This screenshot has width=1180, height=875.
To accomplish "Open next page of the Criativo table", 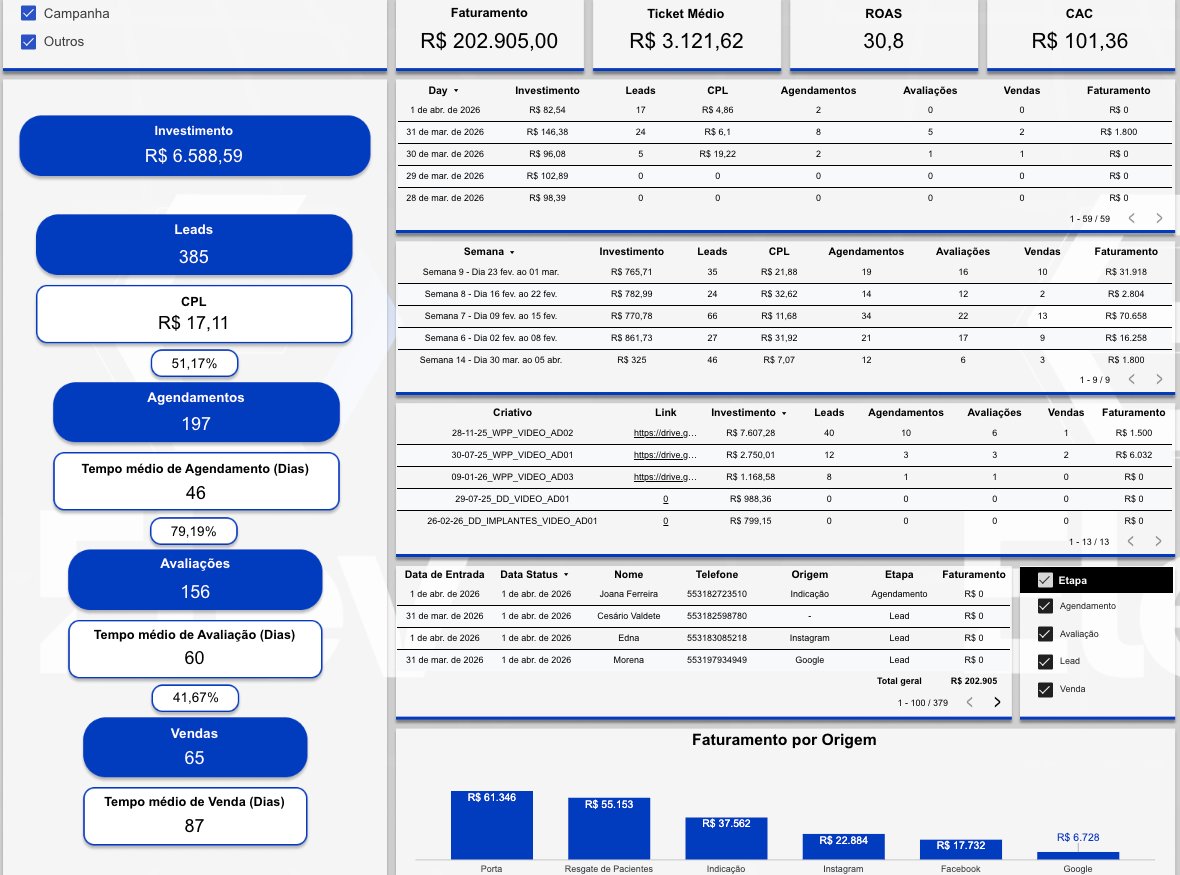I will pos(1159,540).
